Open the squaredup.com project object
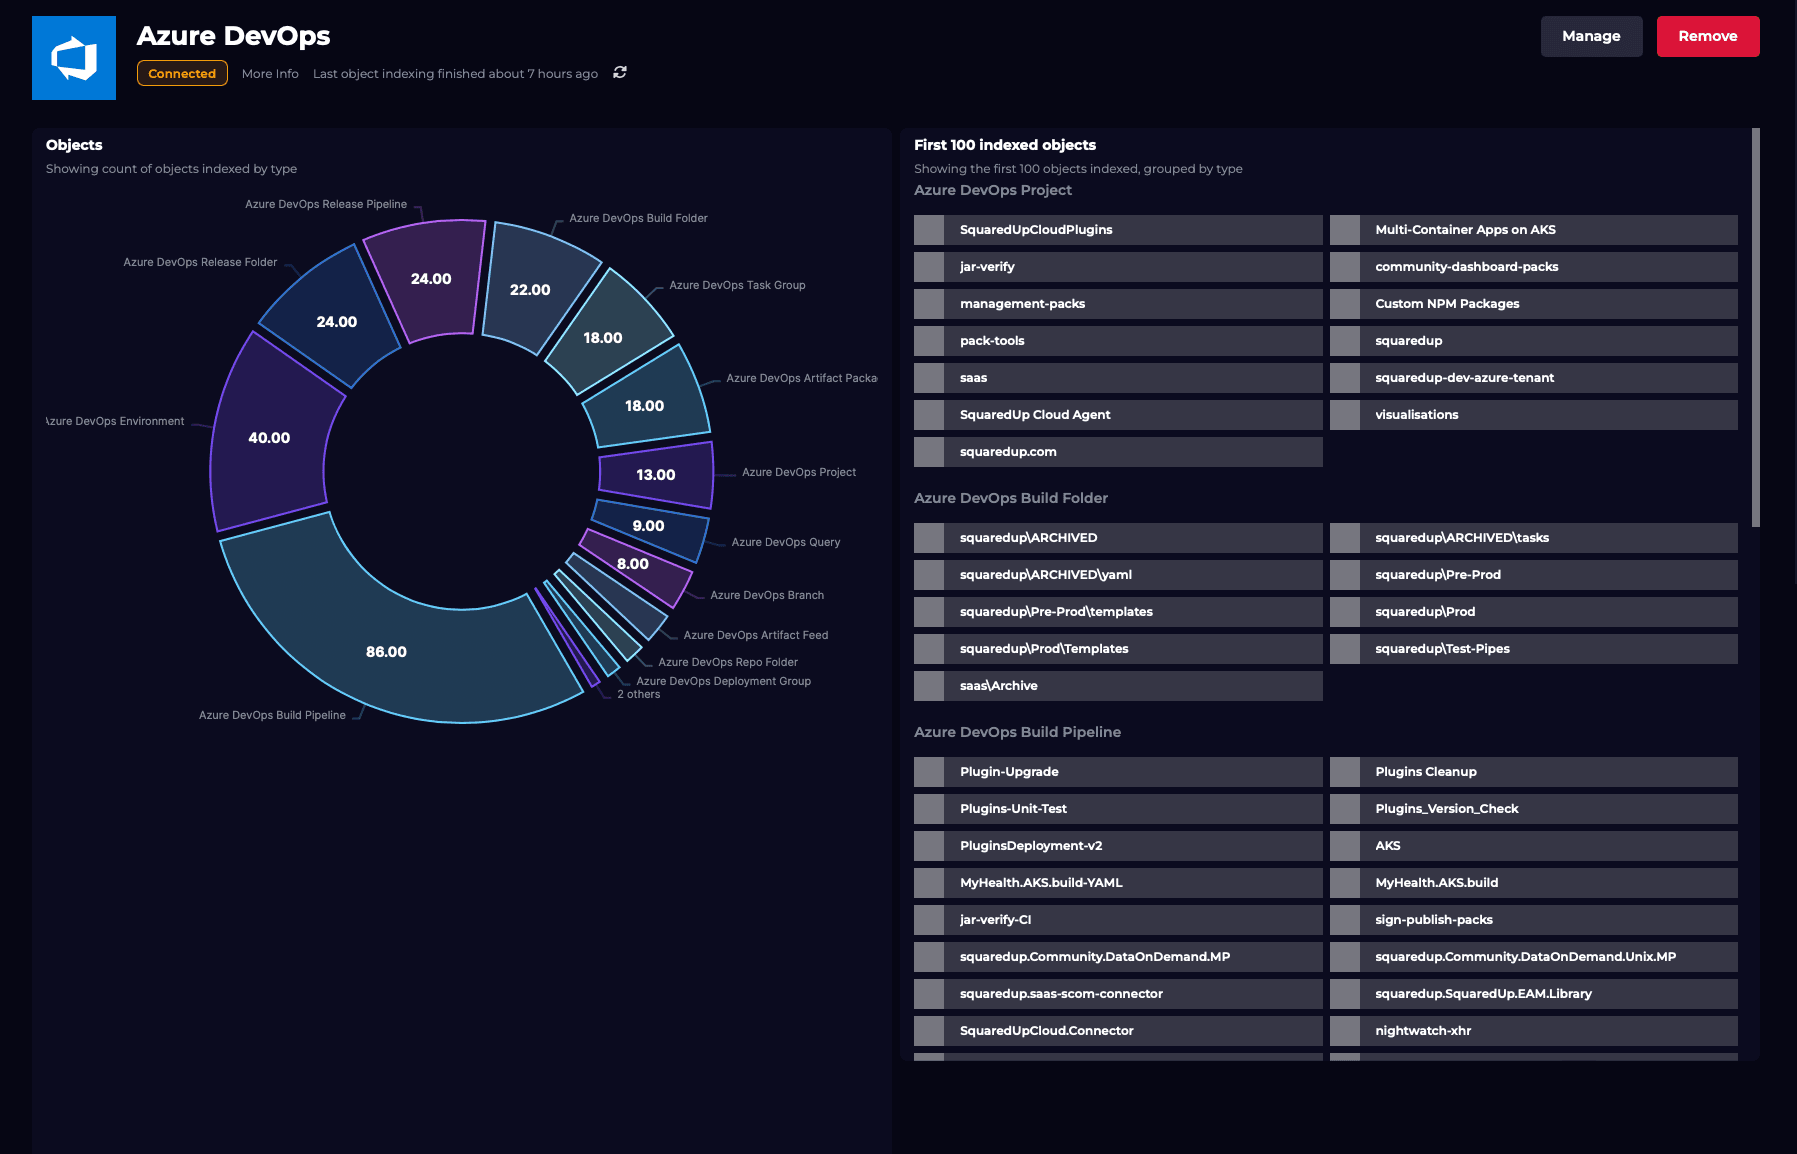1797x1154 pixels. pos(1118,452)
